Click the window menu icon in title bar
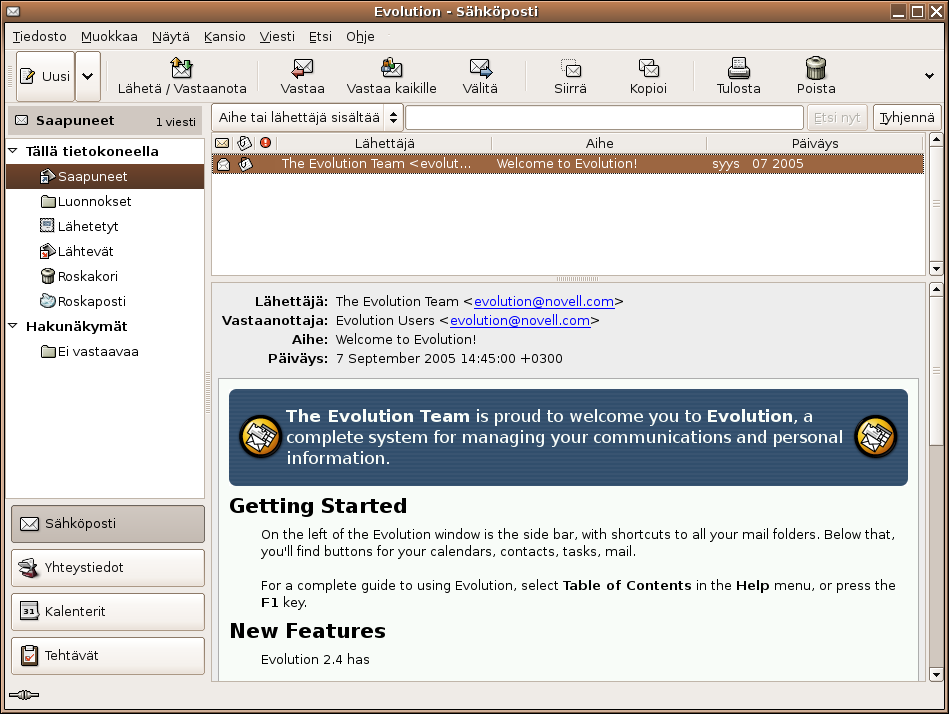Viewport: 949px width, 714px height. pyautogui.click(x=12, y=11)
